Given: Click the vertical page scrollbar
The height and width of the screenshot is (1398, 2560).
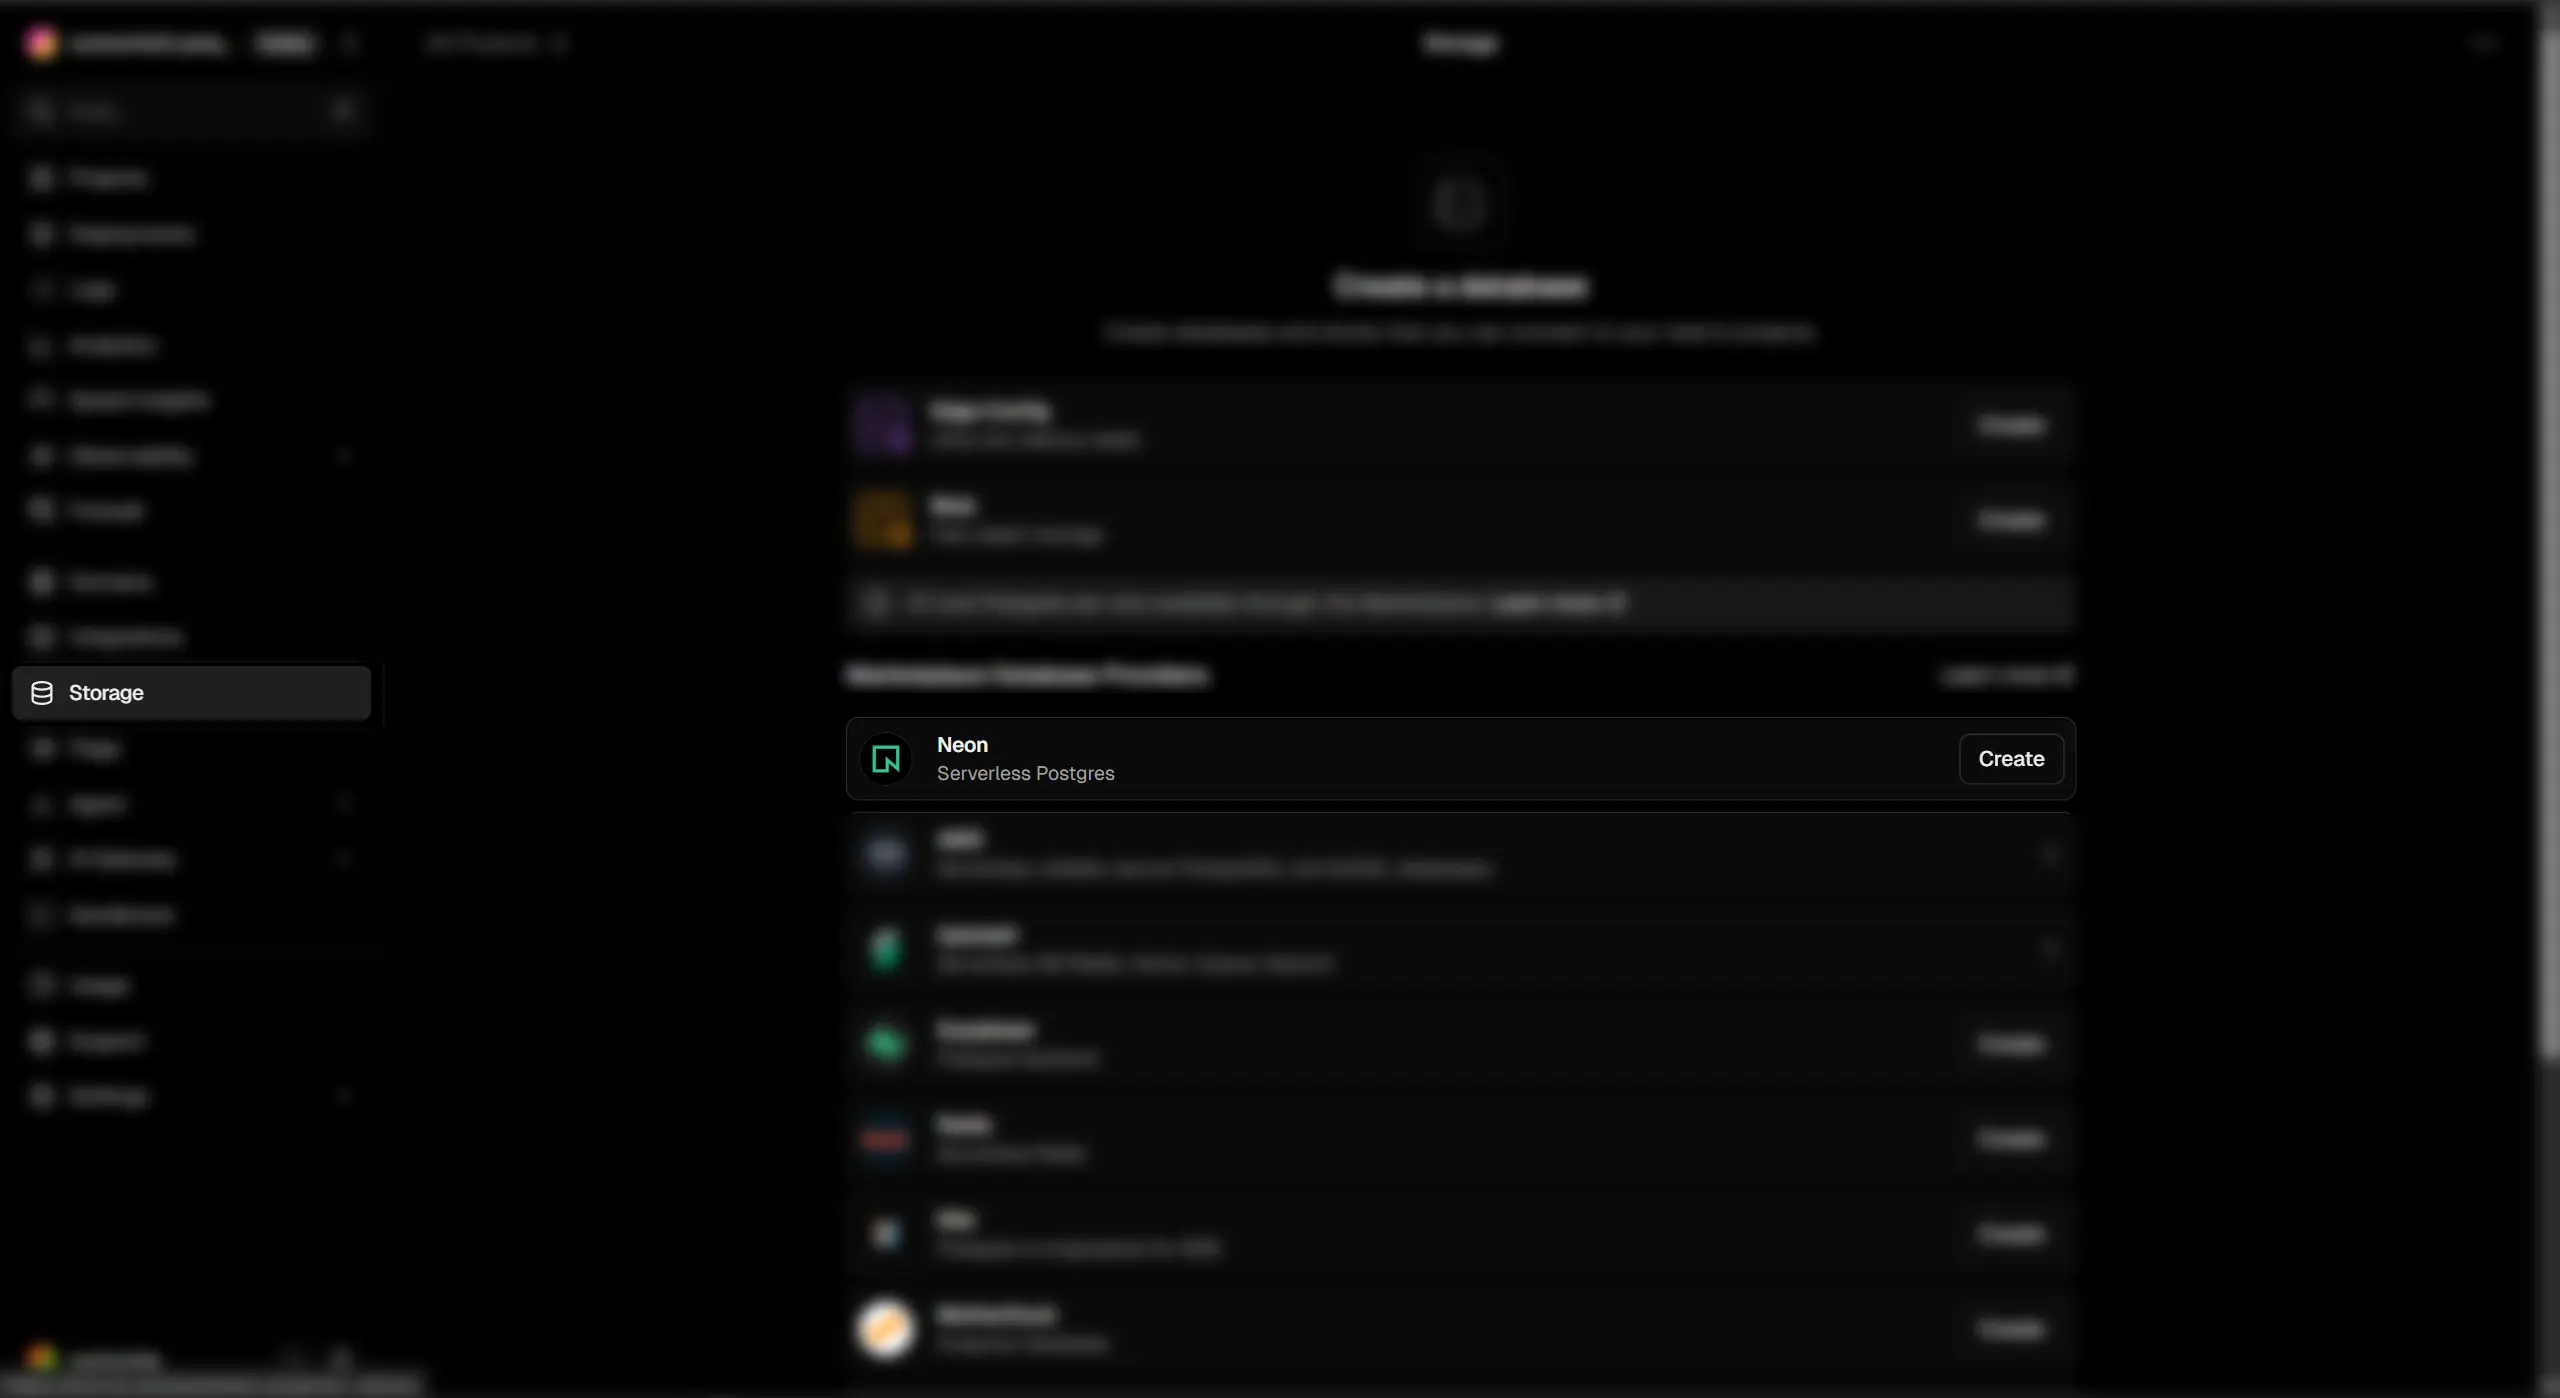Looking at the screenshot, I should tap(2549, 530).
